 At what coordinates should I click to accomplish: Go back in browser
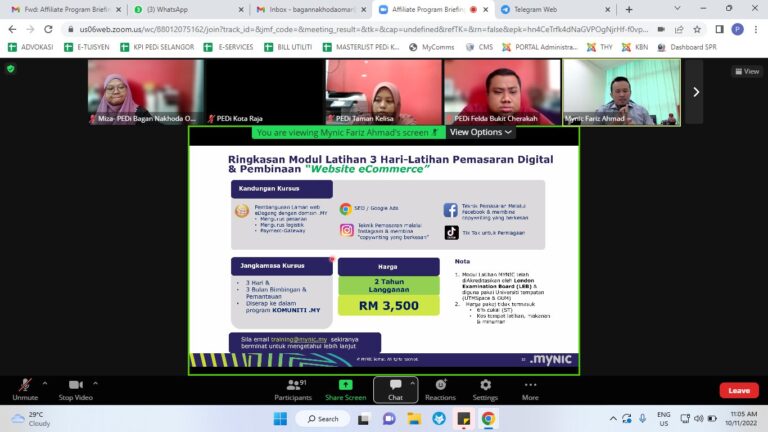(x=12, y=29)
